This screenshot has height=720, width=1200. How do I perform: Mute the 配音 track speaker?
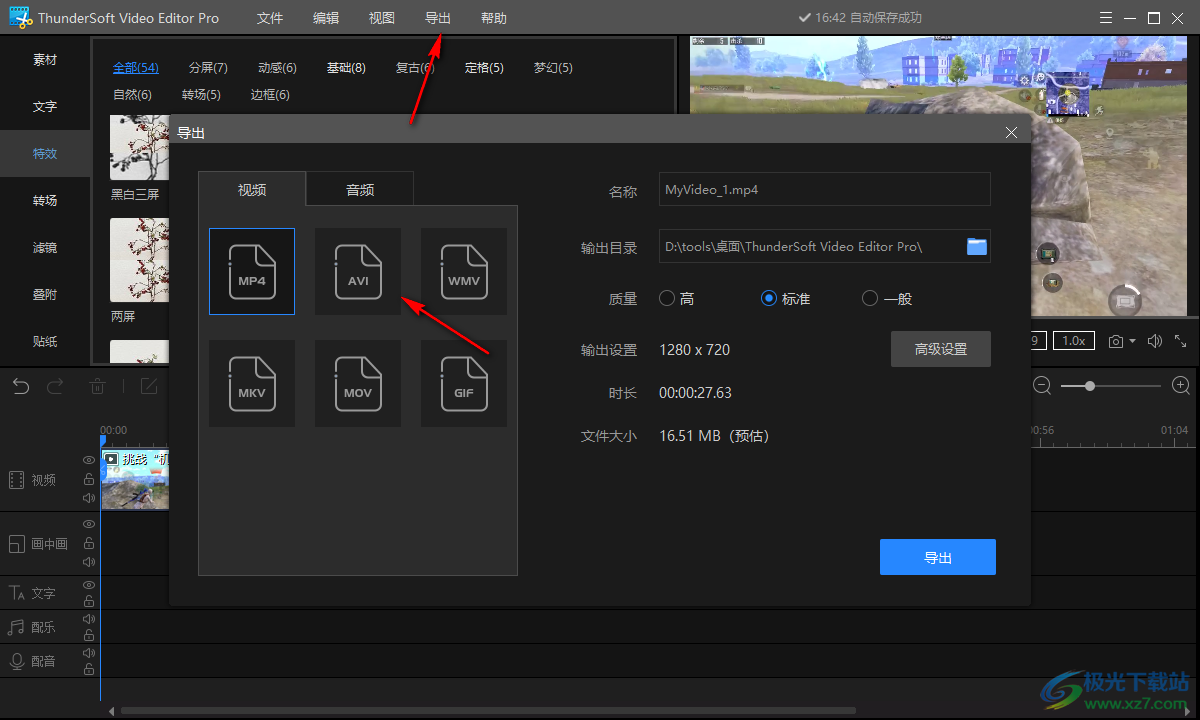(89, 652)
